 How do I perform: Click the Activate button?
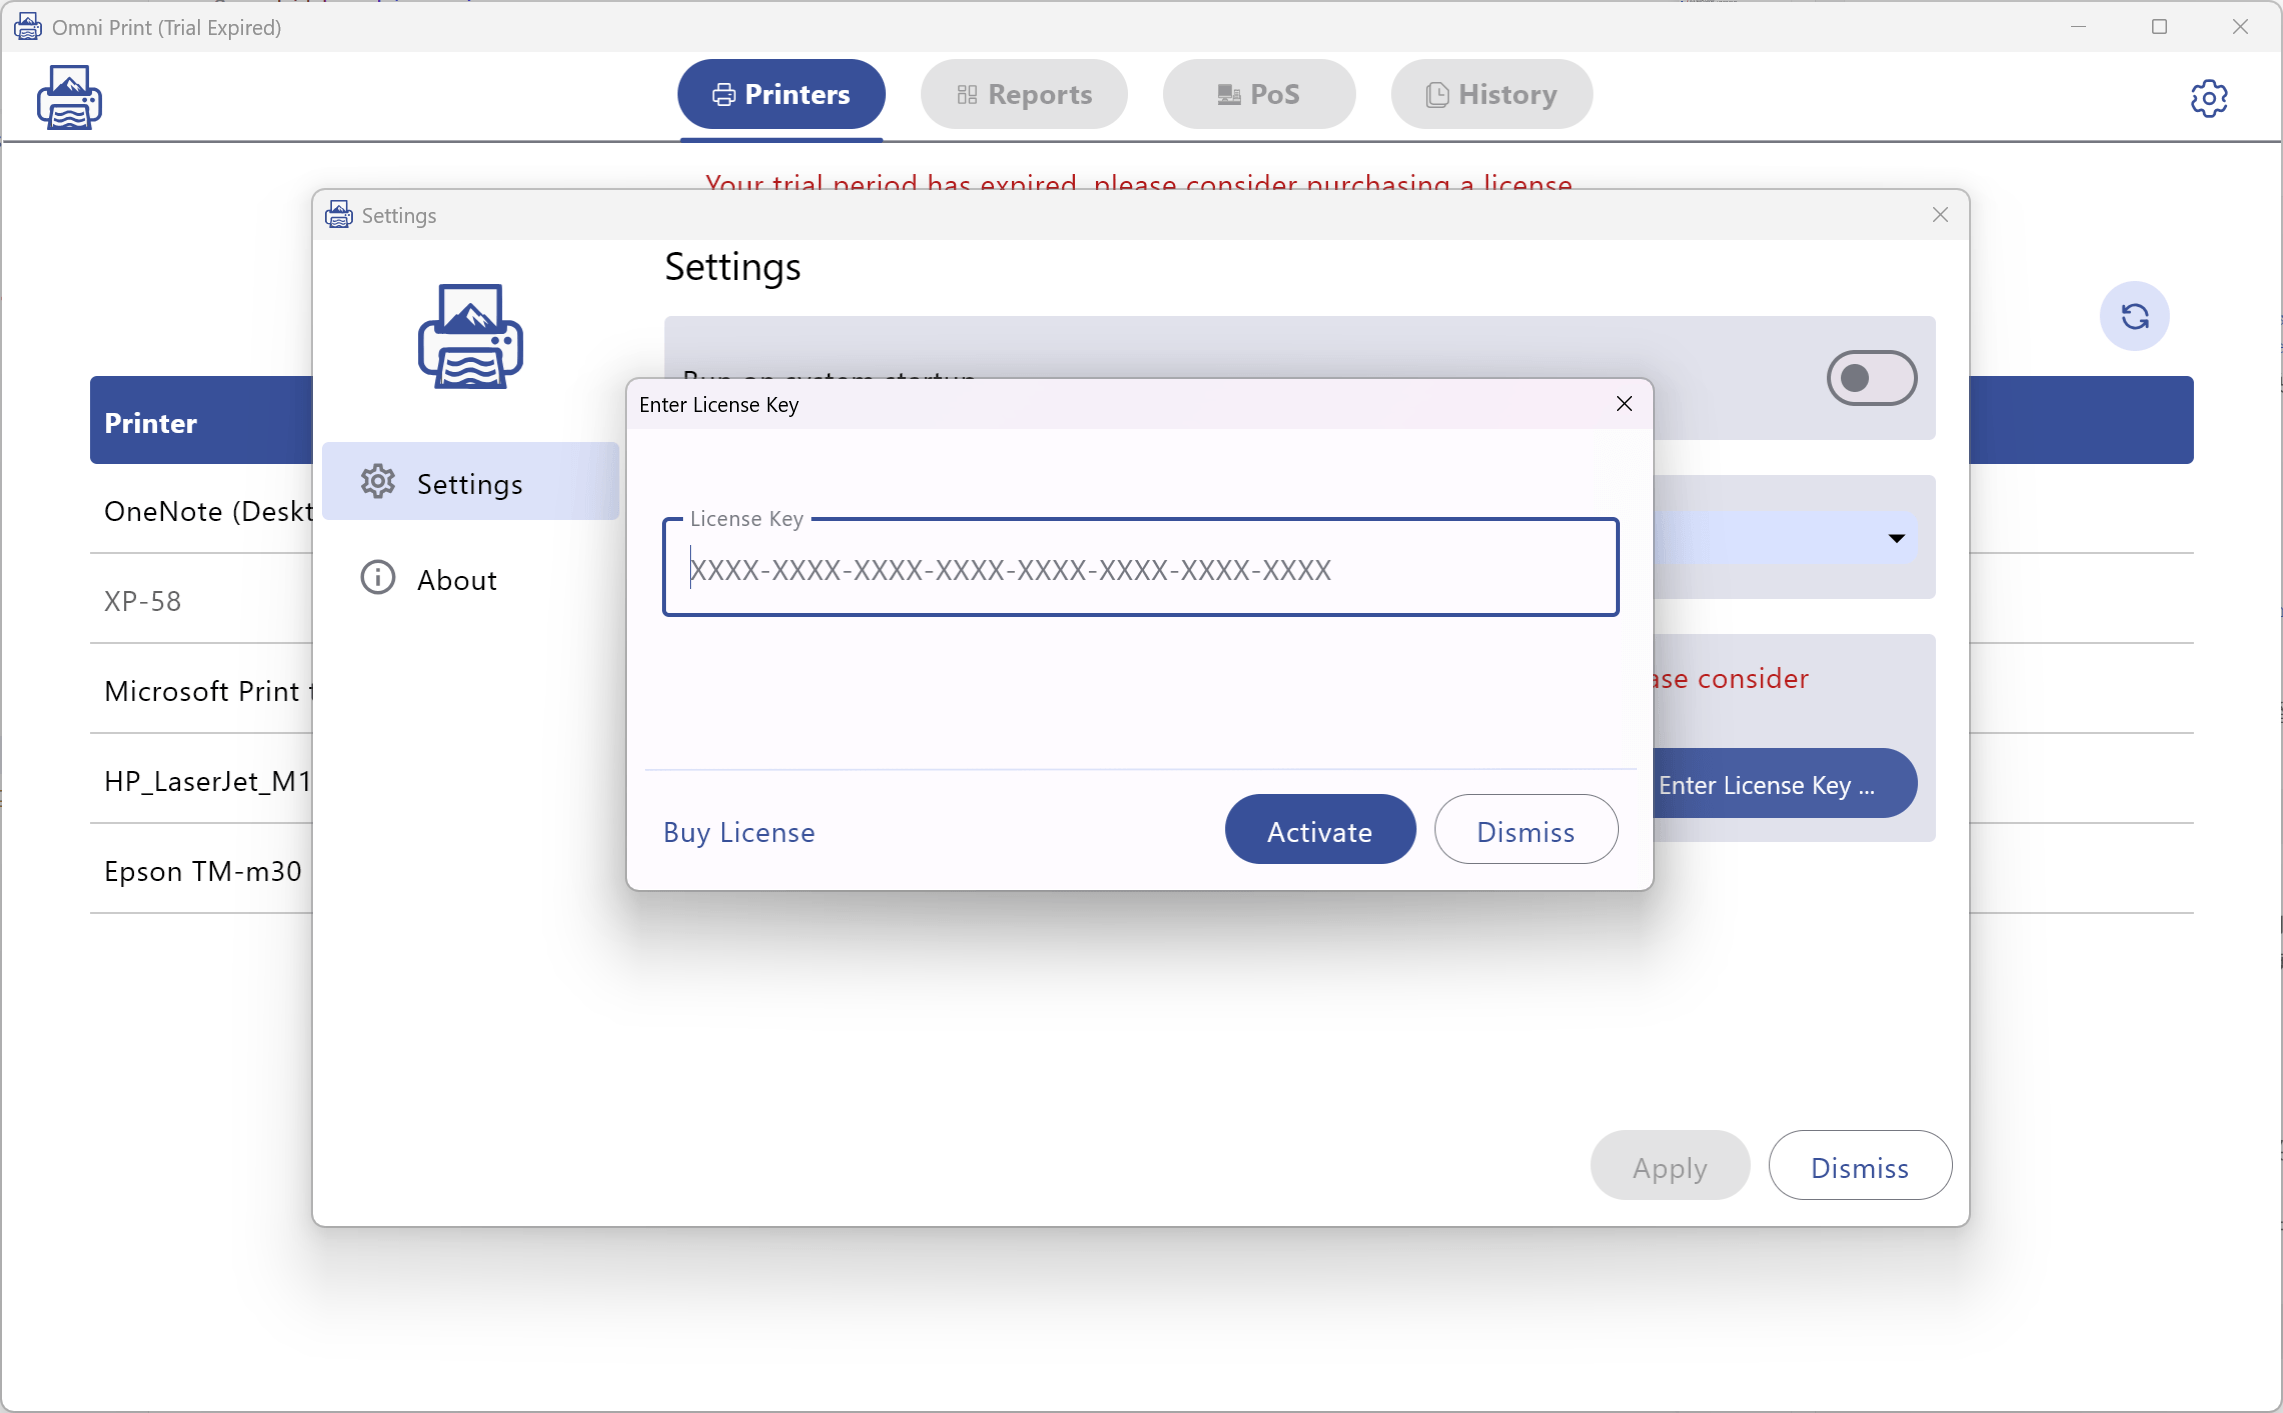(x=1320, y=829)
